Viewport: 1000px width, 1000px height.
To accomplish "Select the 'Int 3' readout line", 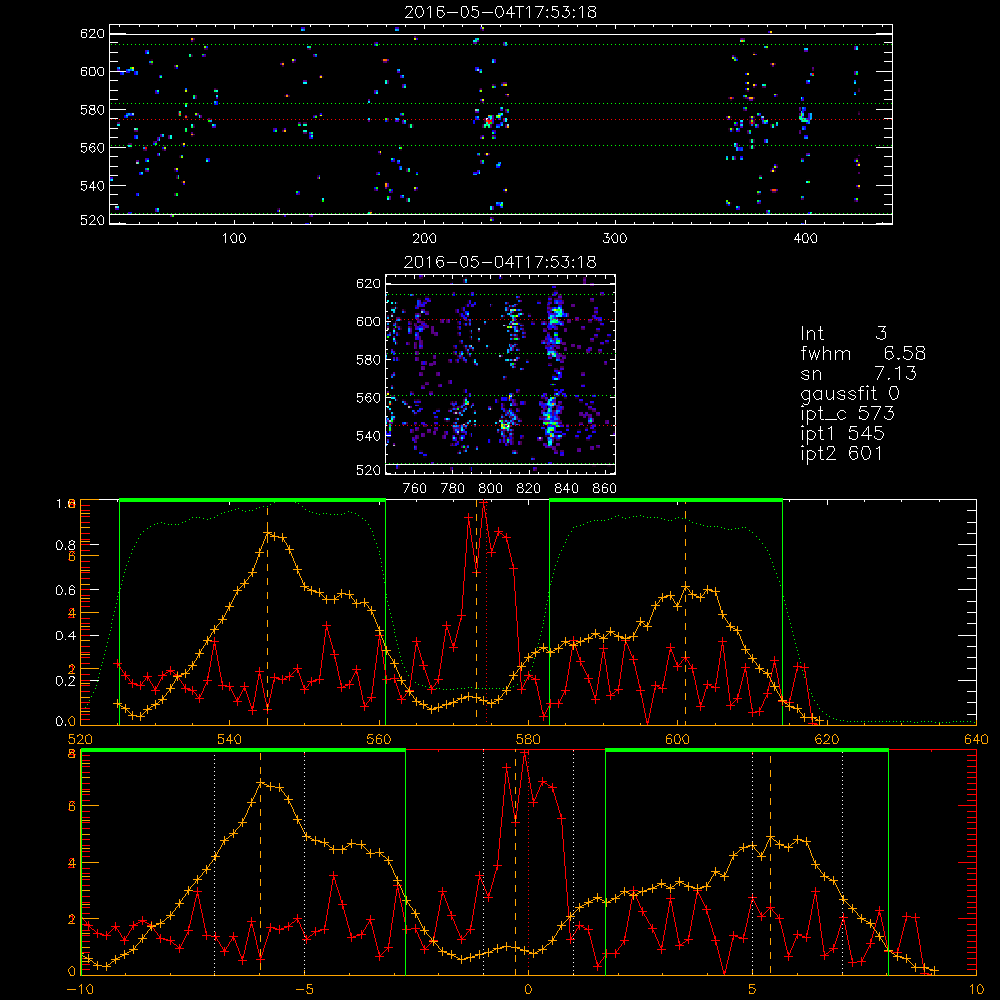I will [844, 334].
